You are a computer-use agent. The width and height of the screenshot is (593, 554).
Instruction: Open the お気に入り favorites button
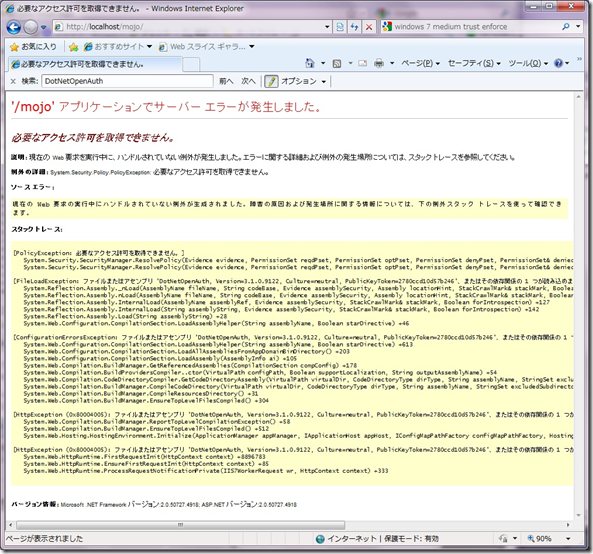33,47
